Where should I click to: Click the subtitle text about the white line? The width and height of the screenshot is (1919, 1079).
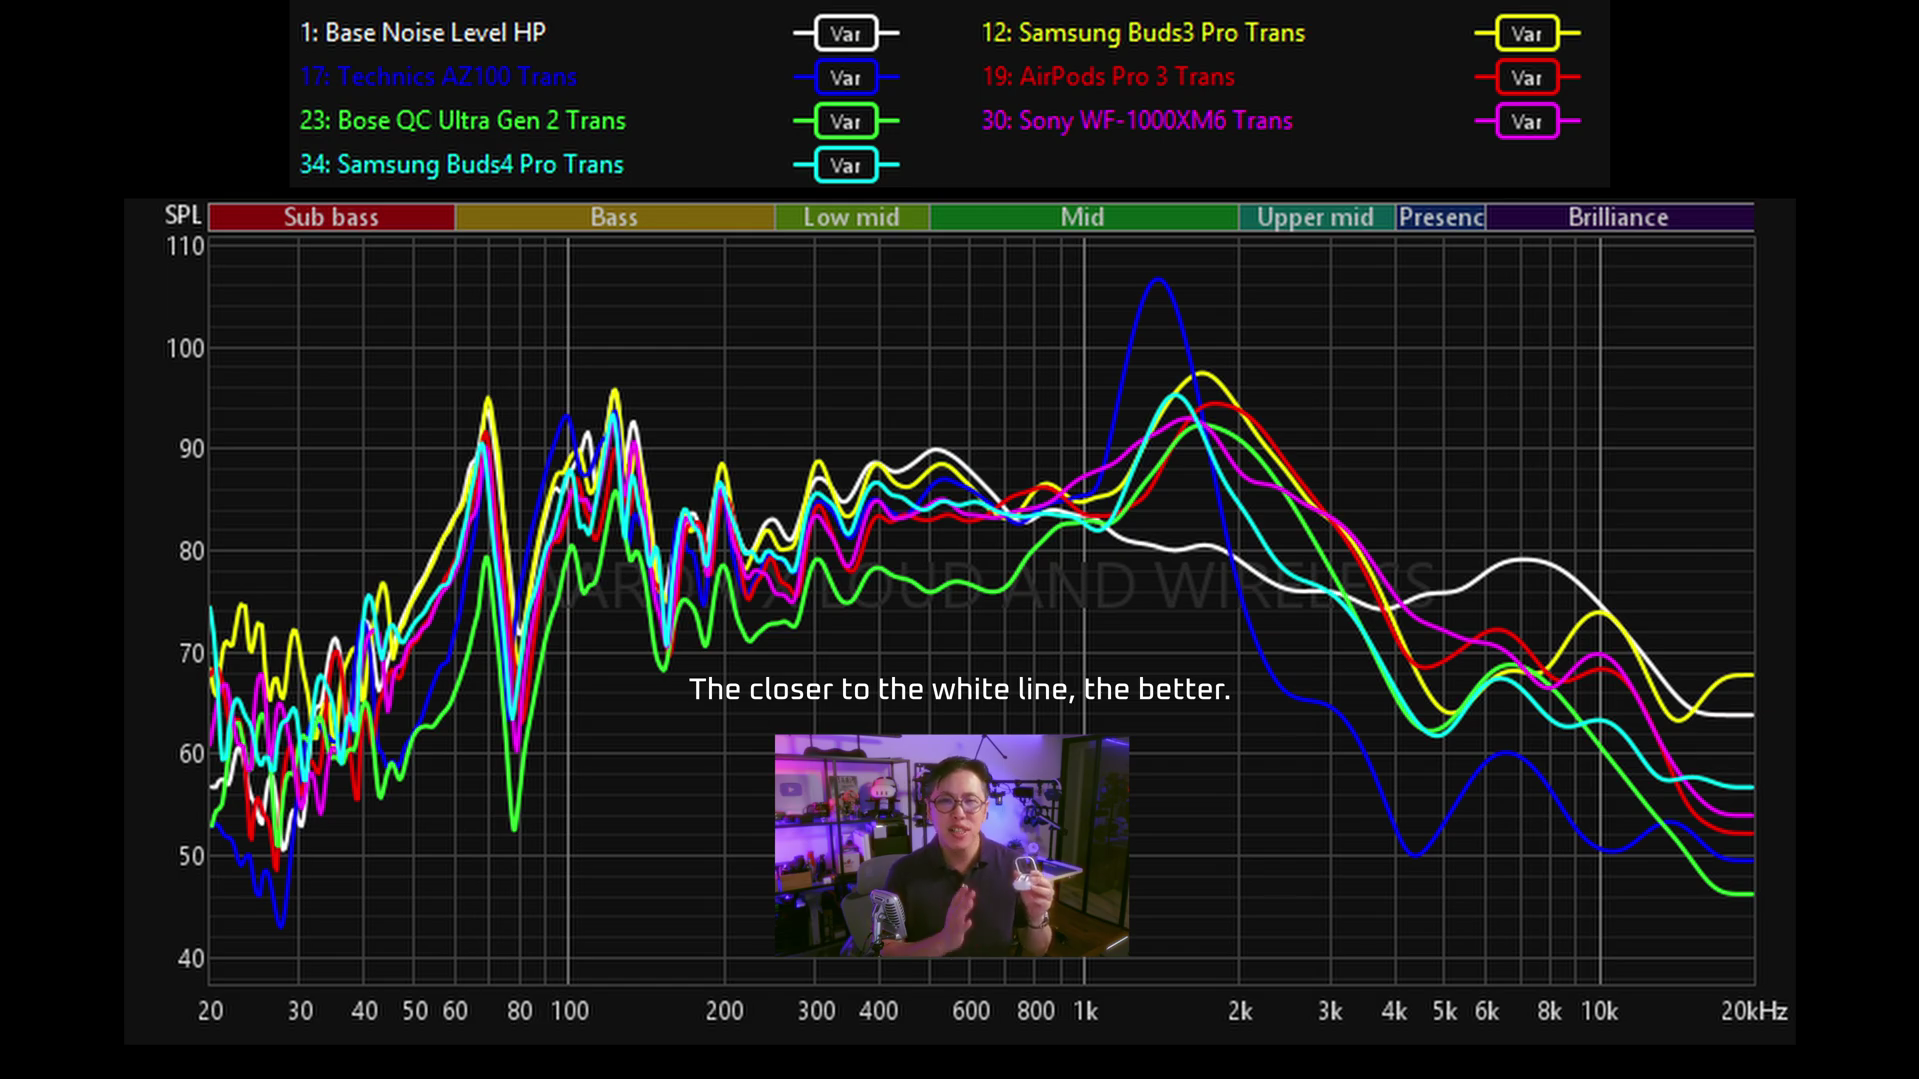pos(959,690)
